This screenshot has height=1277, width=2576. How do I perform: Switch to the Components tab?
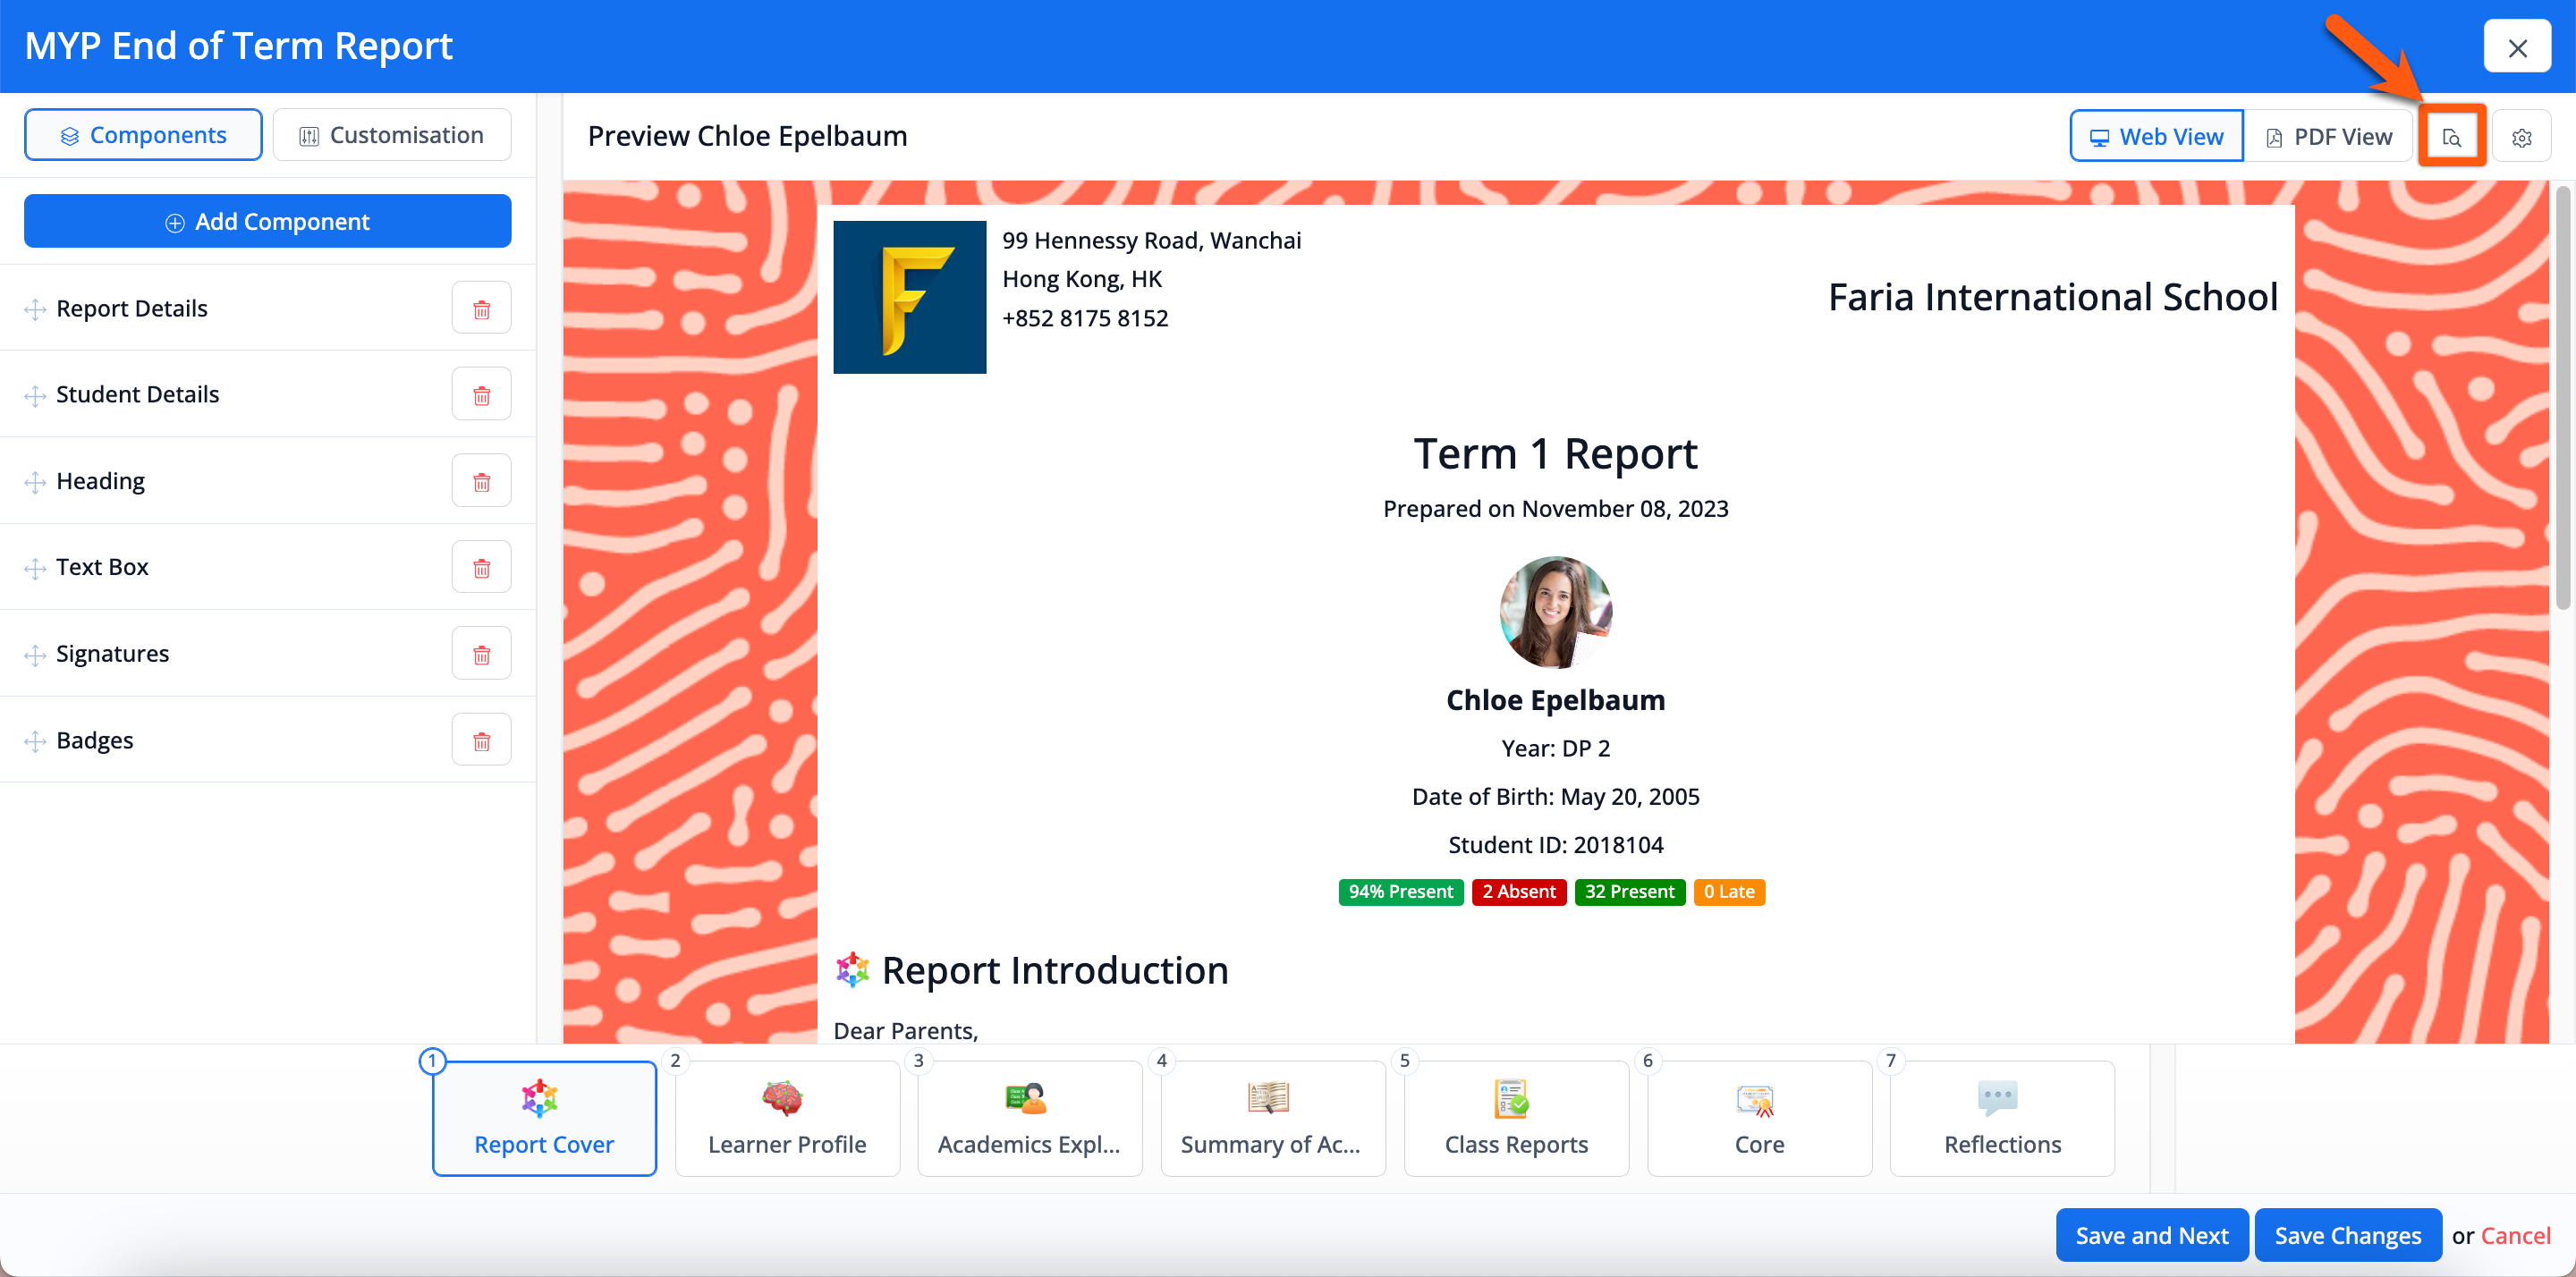143,135
